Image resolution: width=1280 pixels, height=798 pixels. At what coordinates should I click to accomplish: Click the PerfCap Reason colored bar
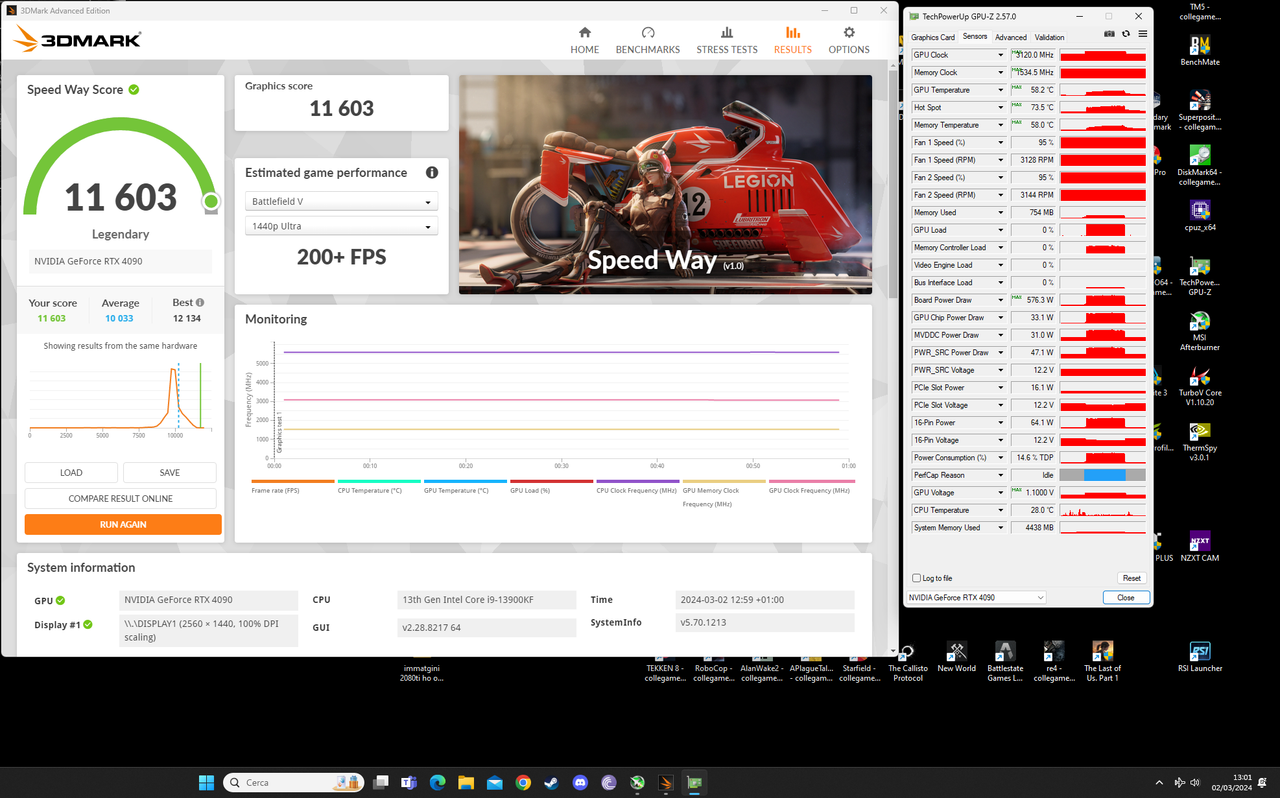(x=1102, y=475)
